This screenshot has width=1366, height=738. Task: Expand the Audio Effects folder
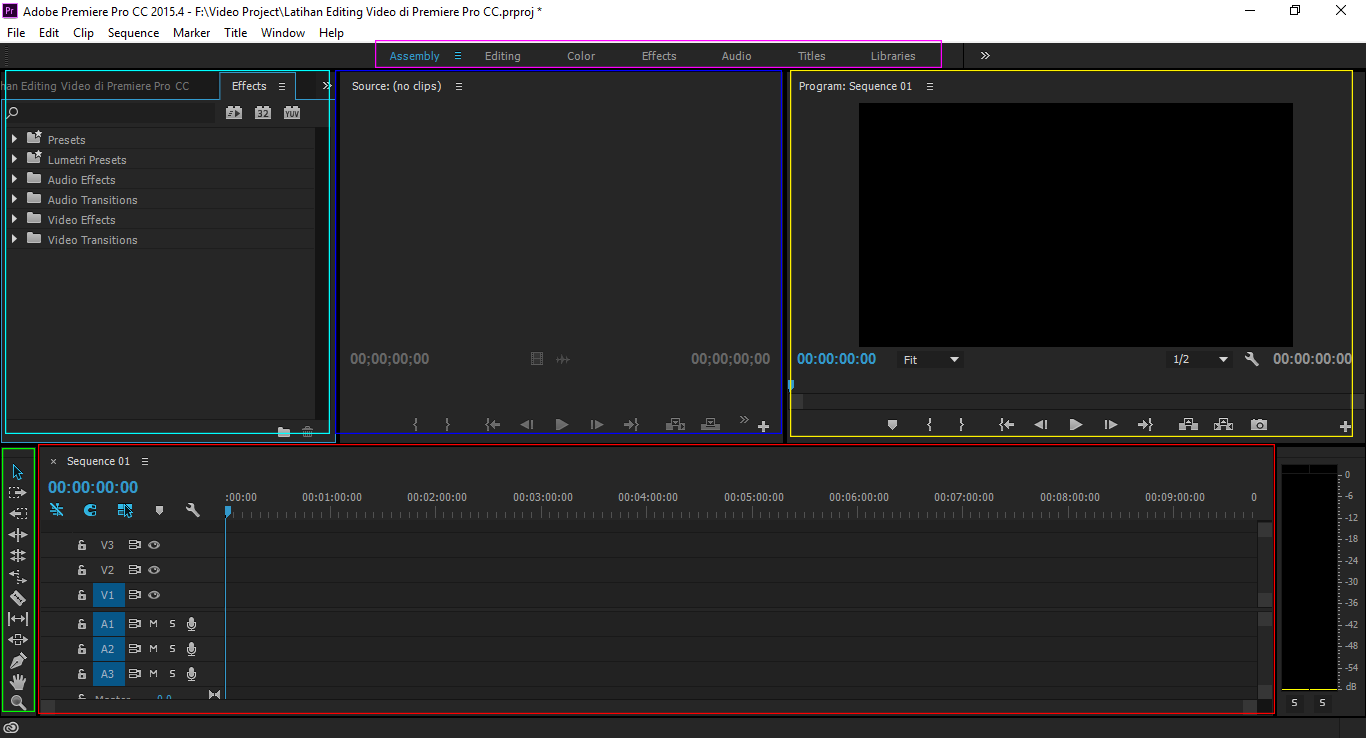click(x=14, y=179)
